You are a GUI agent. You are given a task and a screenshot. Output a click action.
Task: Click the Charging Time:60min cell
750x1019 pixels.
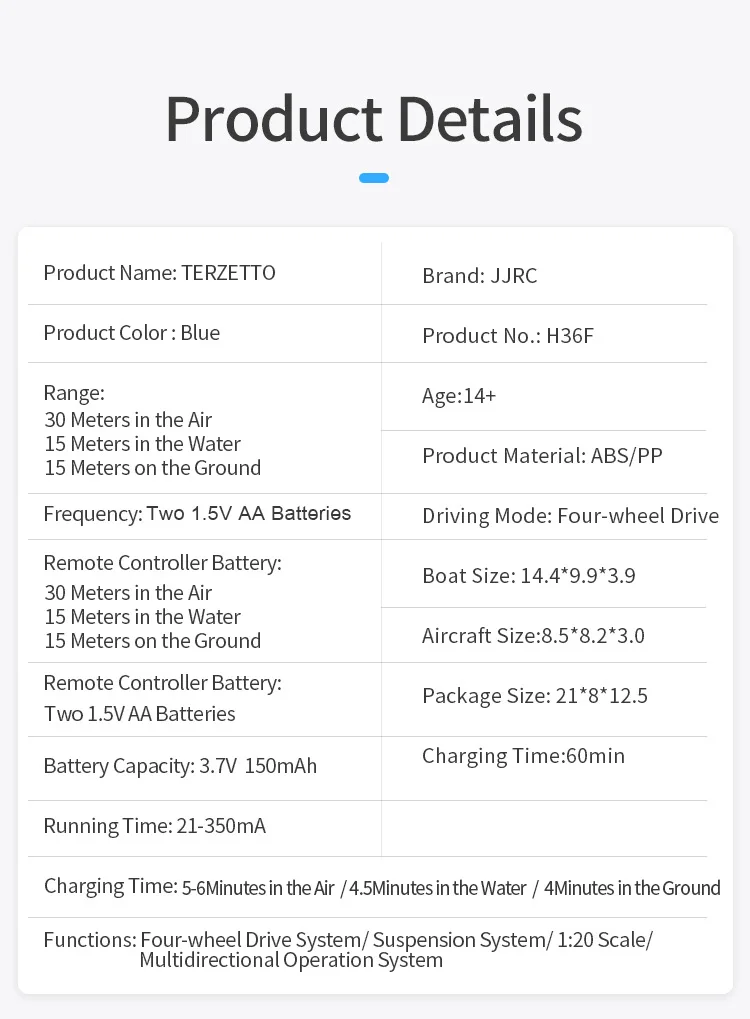[x=523, y=756]
